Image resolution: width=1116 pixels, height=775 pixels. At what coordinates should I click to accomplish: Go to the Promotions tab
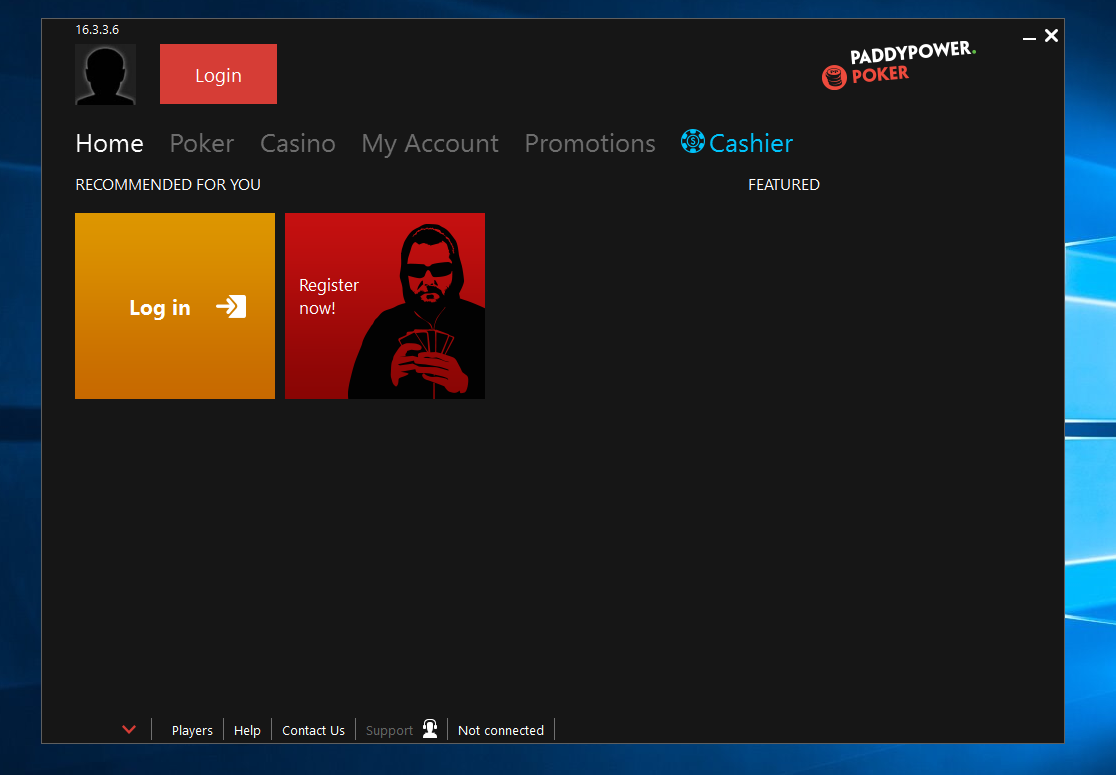point(590,143)
